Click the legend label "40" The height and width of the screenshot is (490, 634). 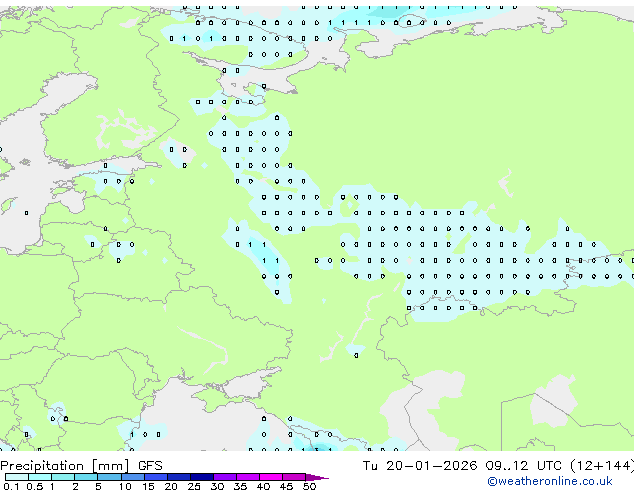[x=263, y=486]
